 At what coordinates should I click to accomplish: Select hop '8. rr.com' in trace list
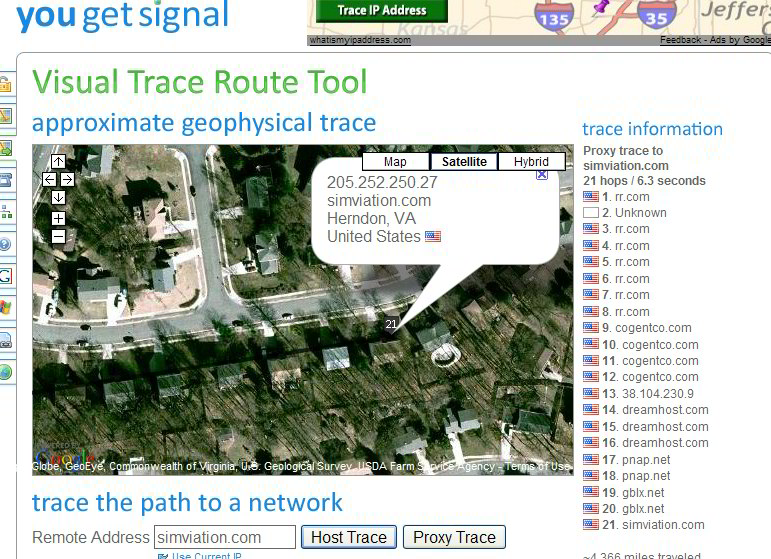[x=625, y=311]
